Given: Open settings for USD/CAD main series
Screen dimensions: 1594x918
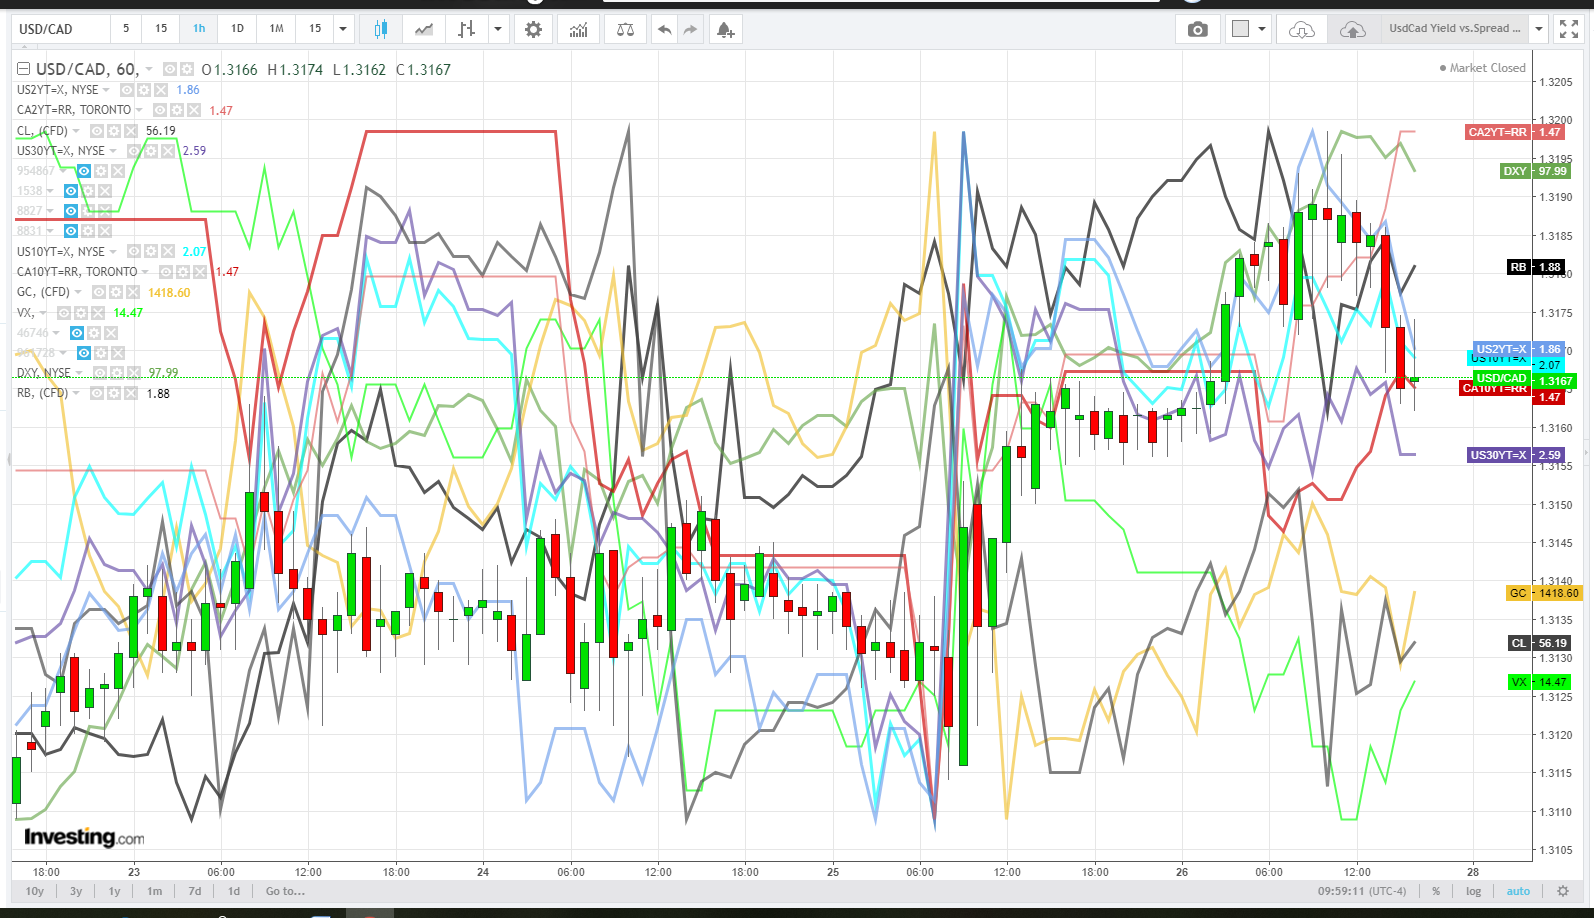Looking at the screenshot, I should [187, 69].
